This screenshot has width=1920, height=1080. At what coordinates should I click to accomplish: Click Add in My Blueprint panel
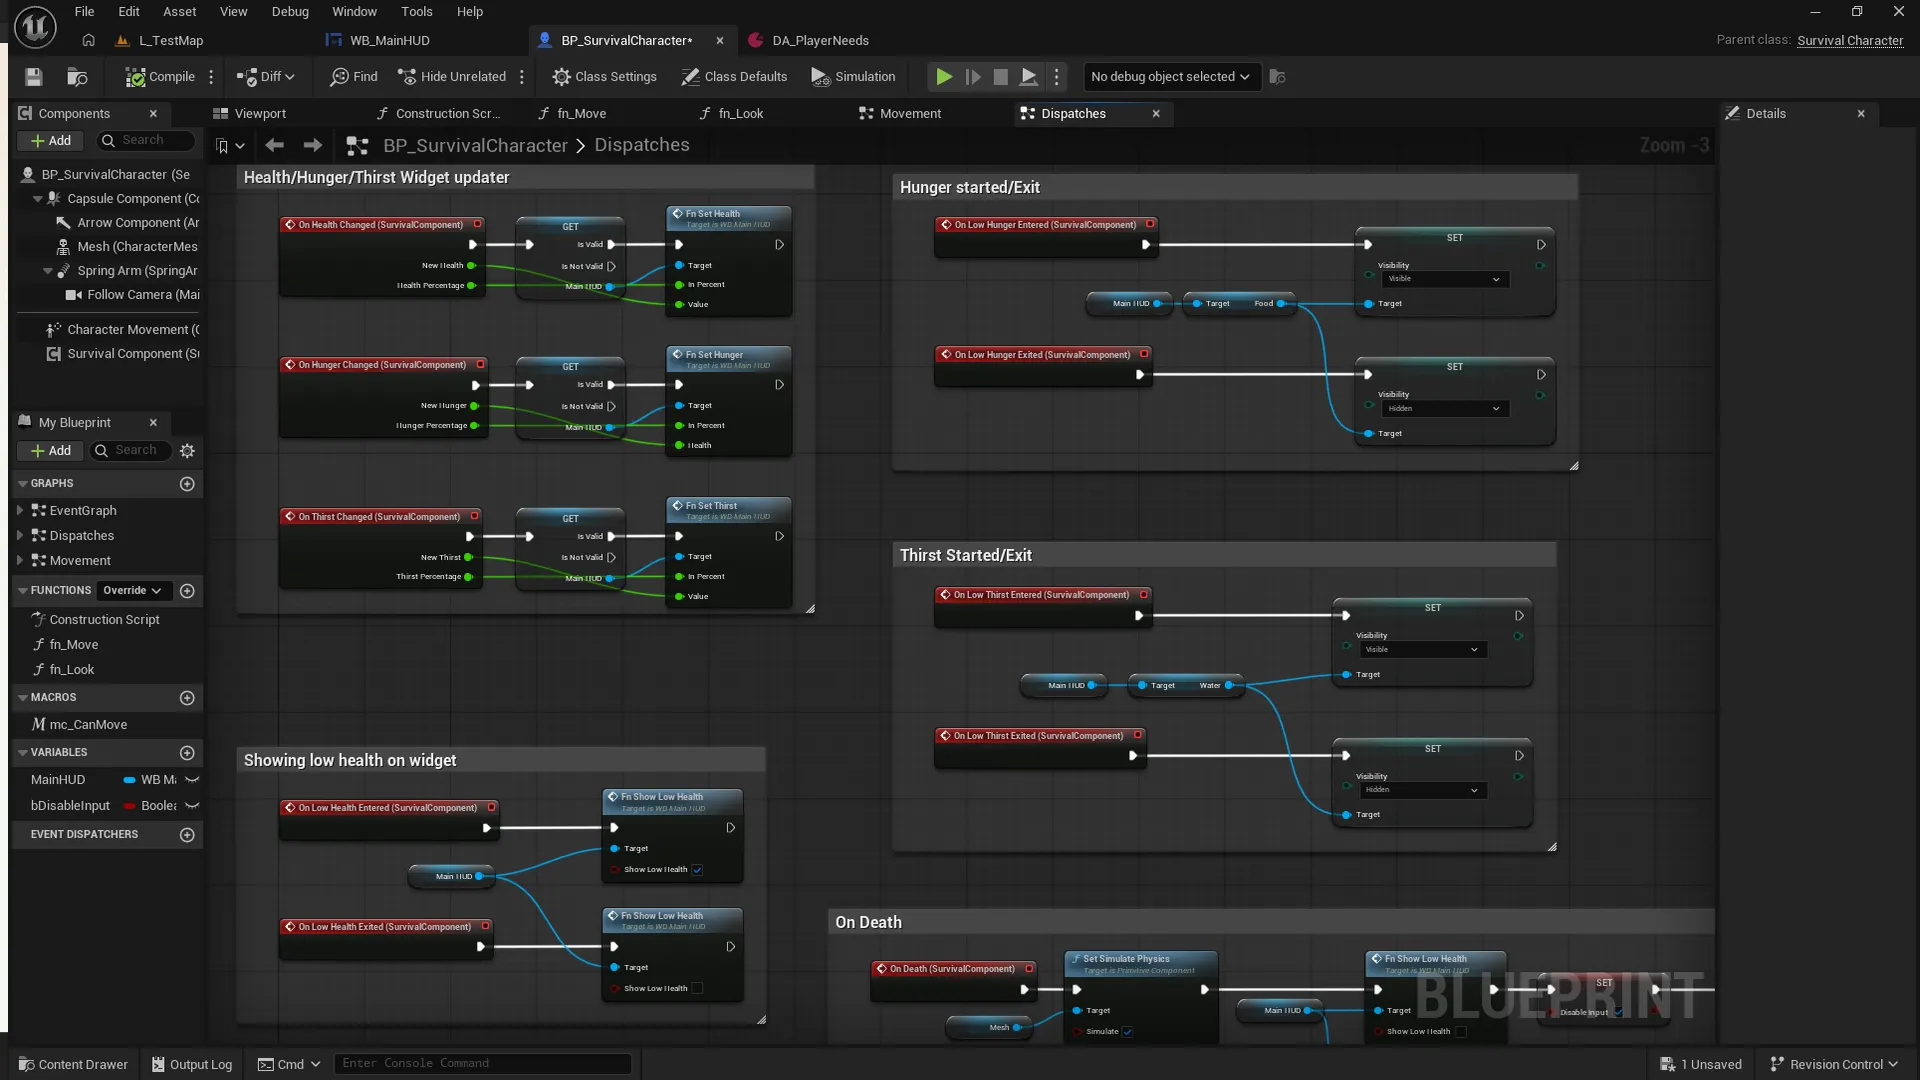point(51,451)
